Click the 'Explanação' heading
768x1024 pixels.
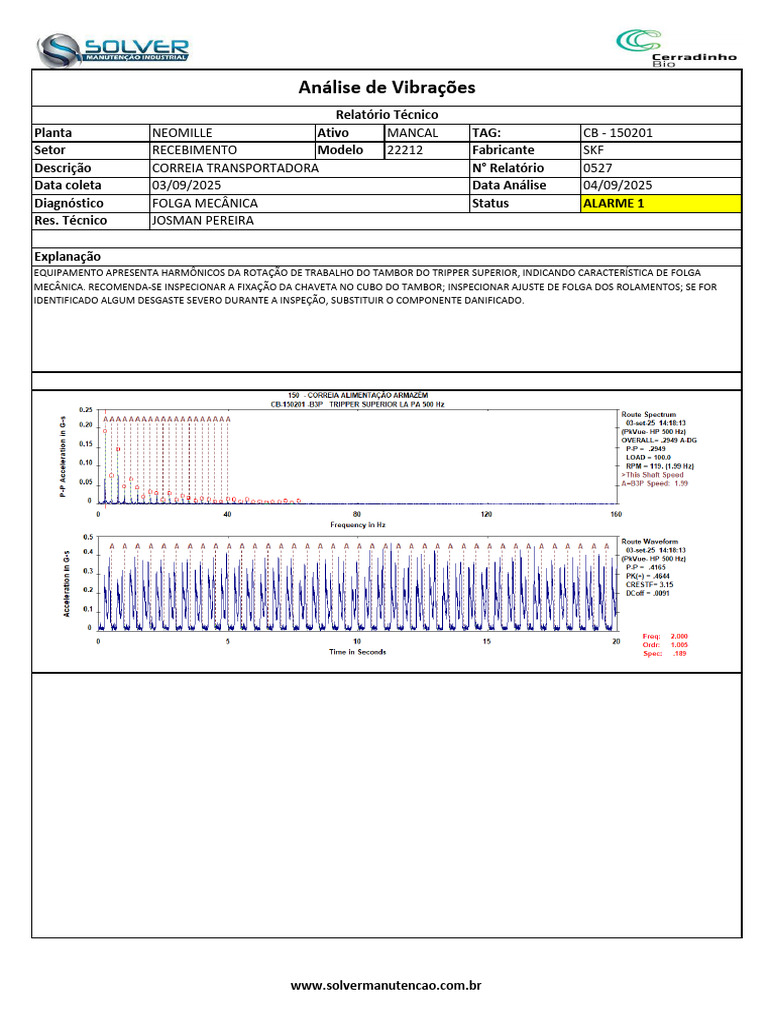(67, 257)
